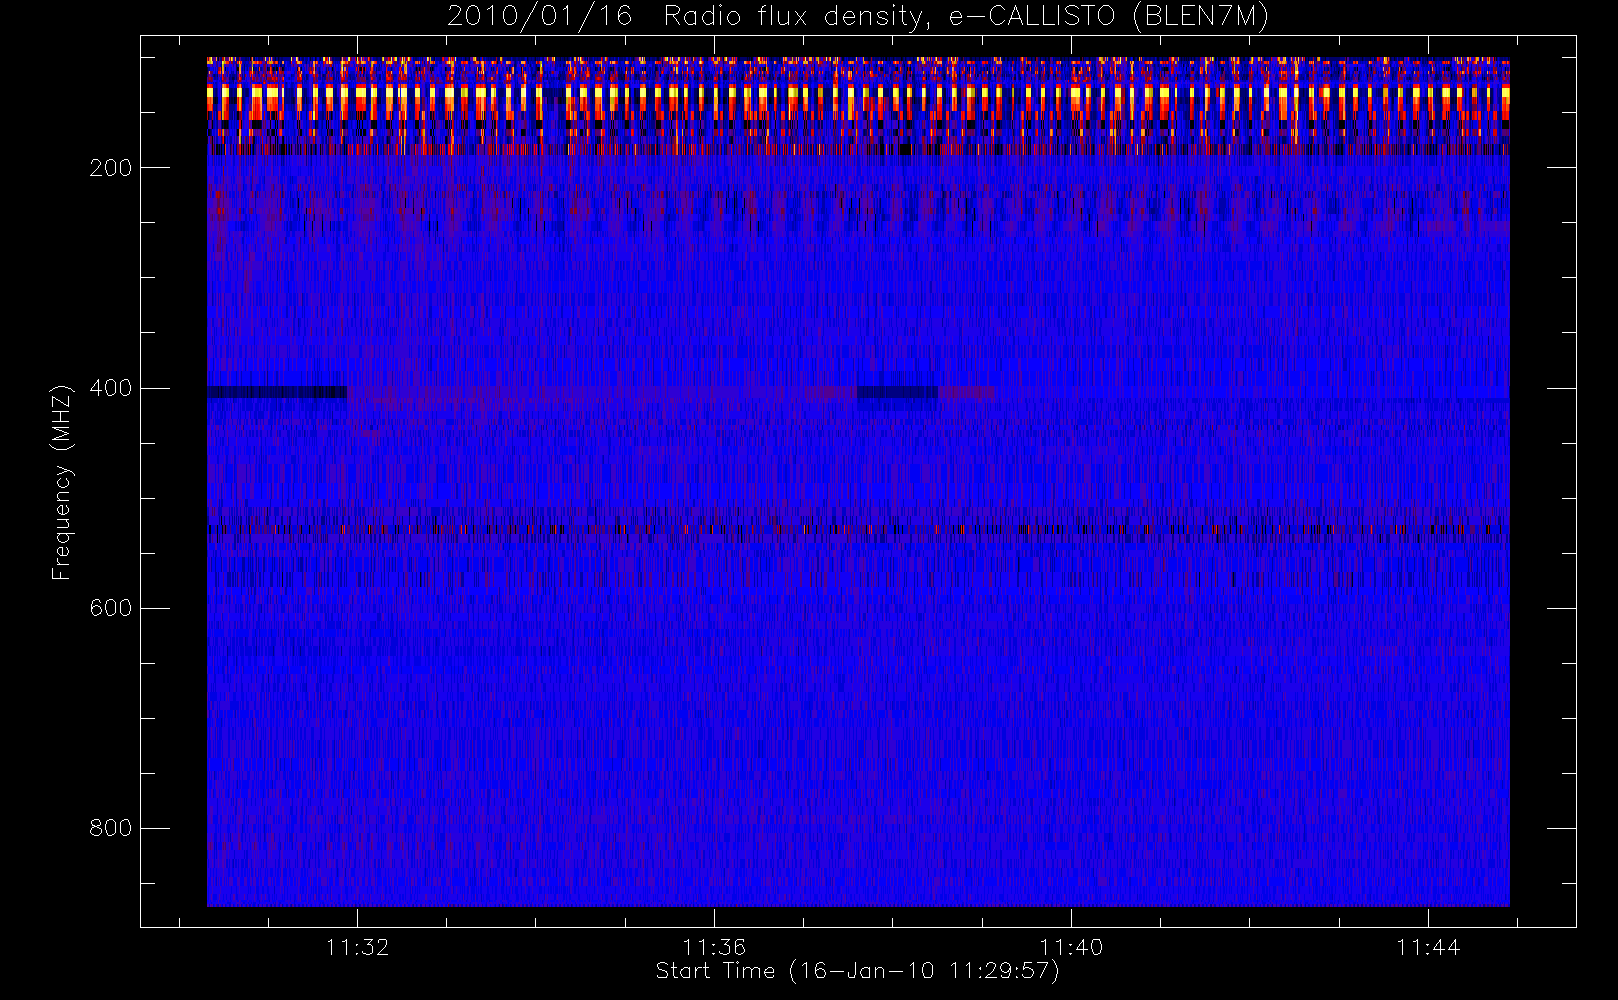Viewport: 1618px width, 1000px height.
Task: Click the first dark band near 400 MHz
Action: click(277, 392)
